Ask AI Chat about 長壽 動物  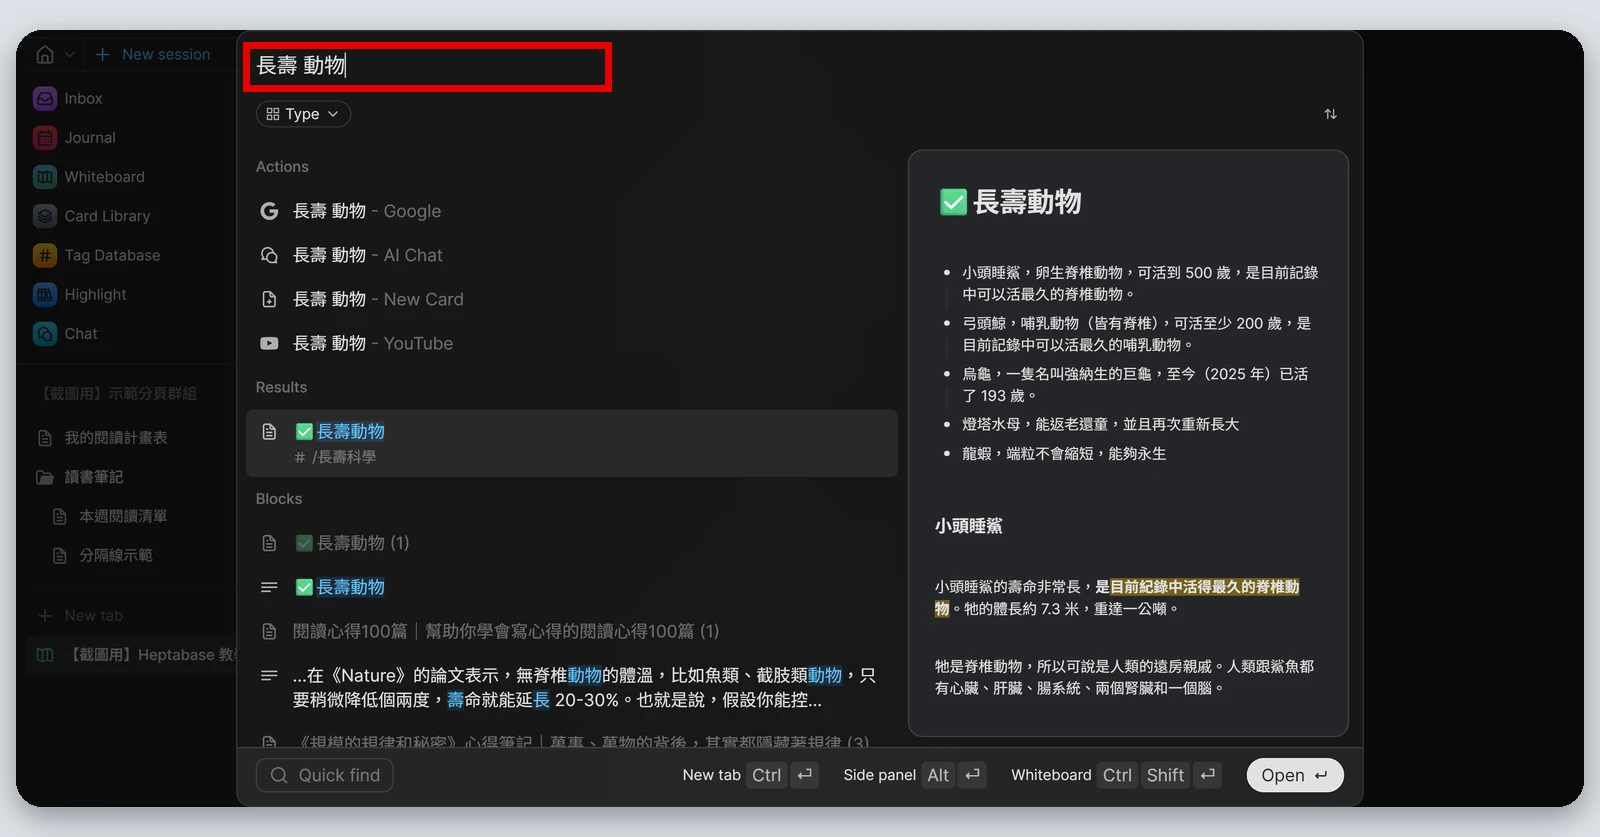[x=571, y=255]
